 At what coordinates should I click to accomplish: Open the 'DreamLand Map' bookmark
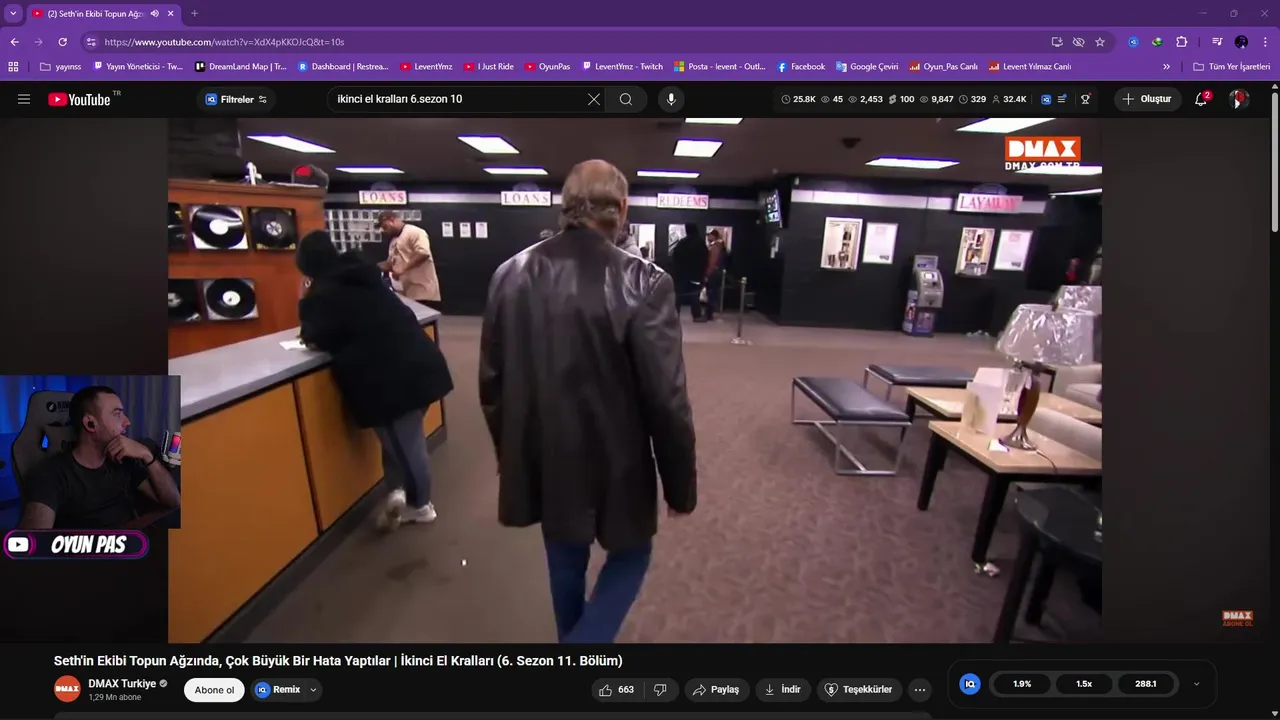(x=241, y=67)
